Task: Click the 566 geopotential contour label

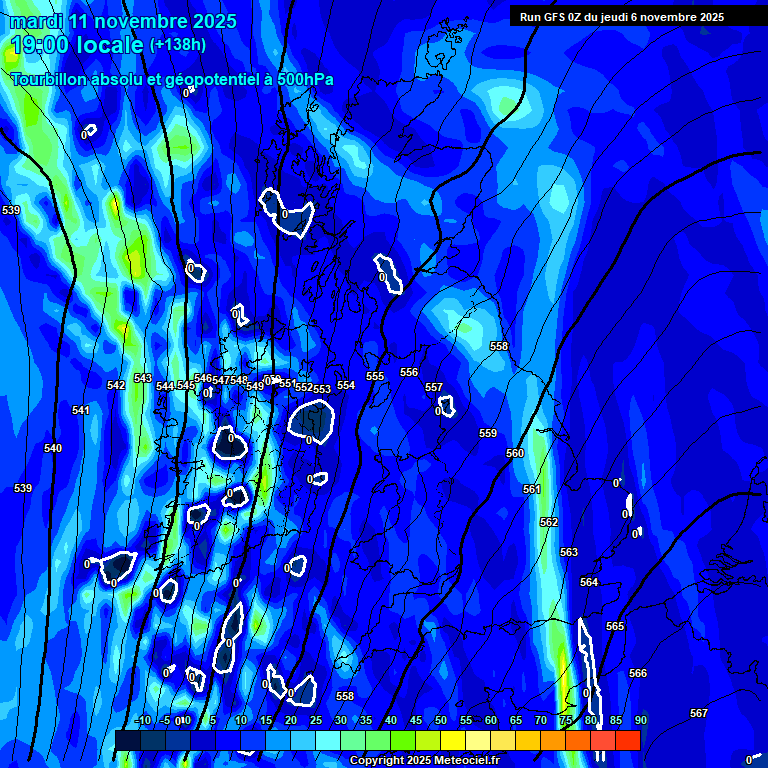Action: (x=638, y=673)
